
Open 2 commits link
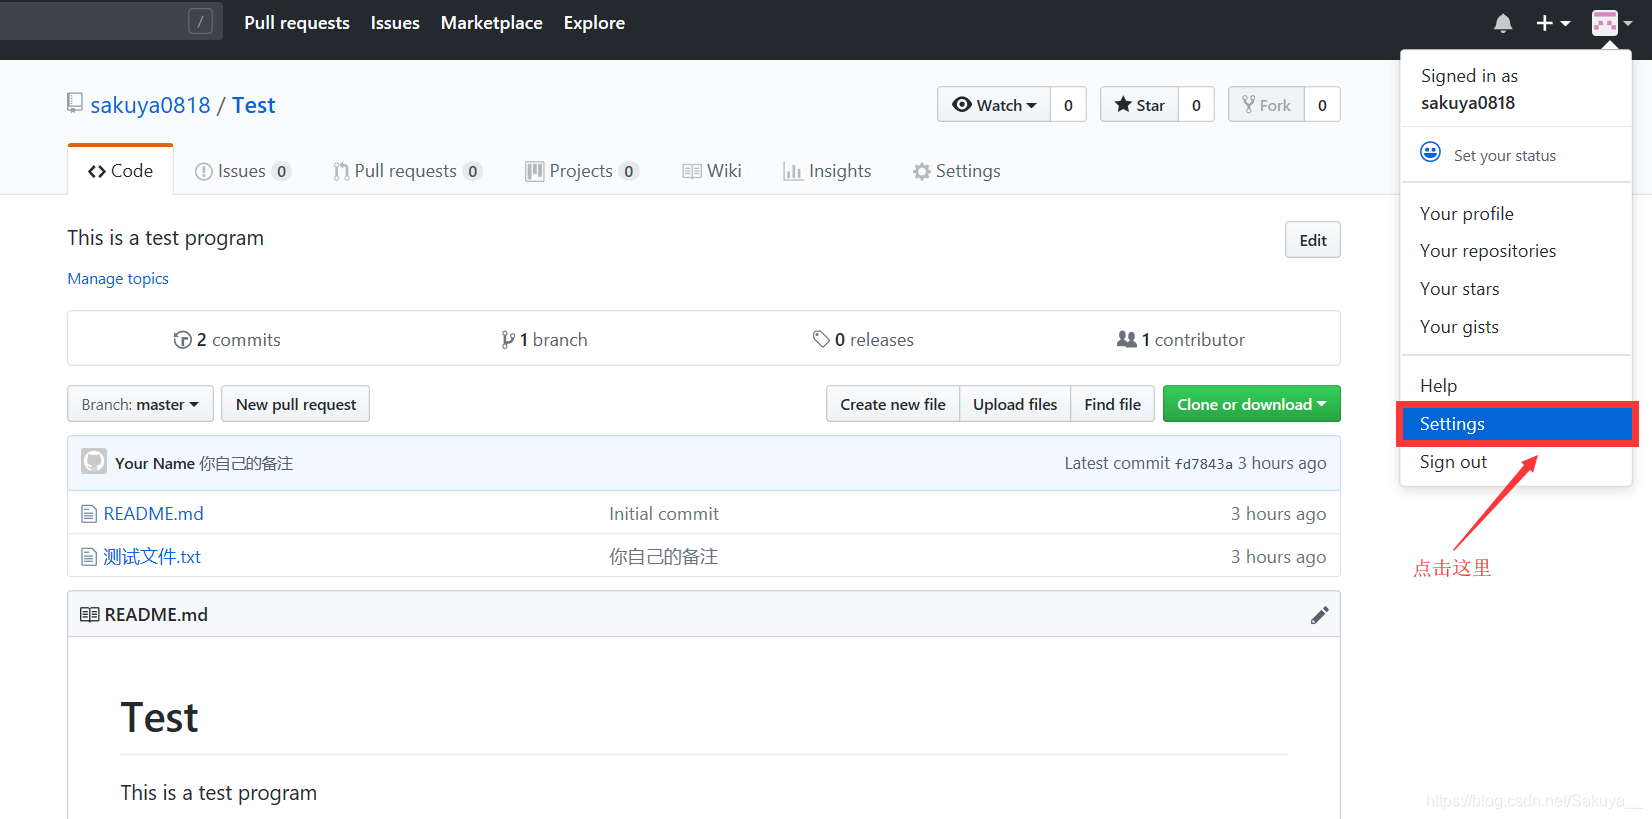click(x=227, y=340)
